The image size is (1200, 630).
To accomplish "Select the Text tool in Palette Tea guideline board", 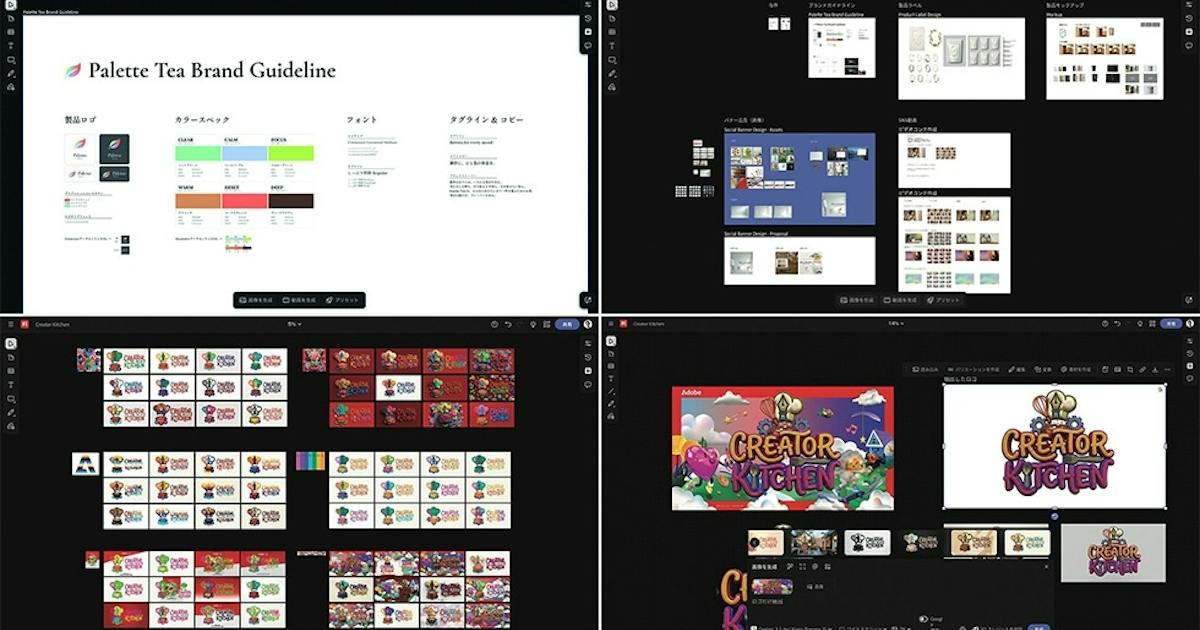I will pyautogui.click(x=10, y=45).
